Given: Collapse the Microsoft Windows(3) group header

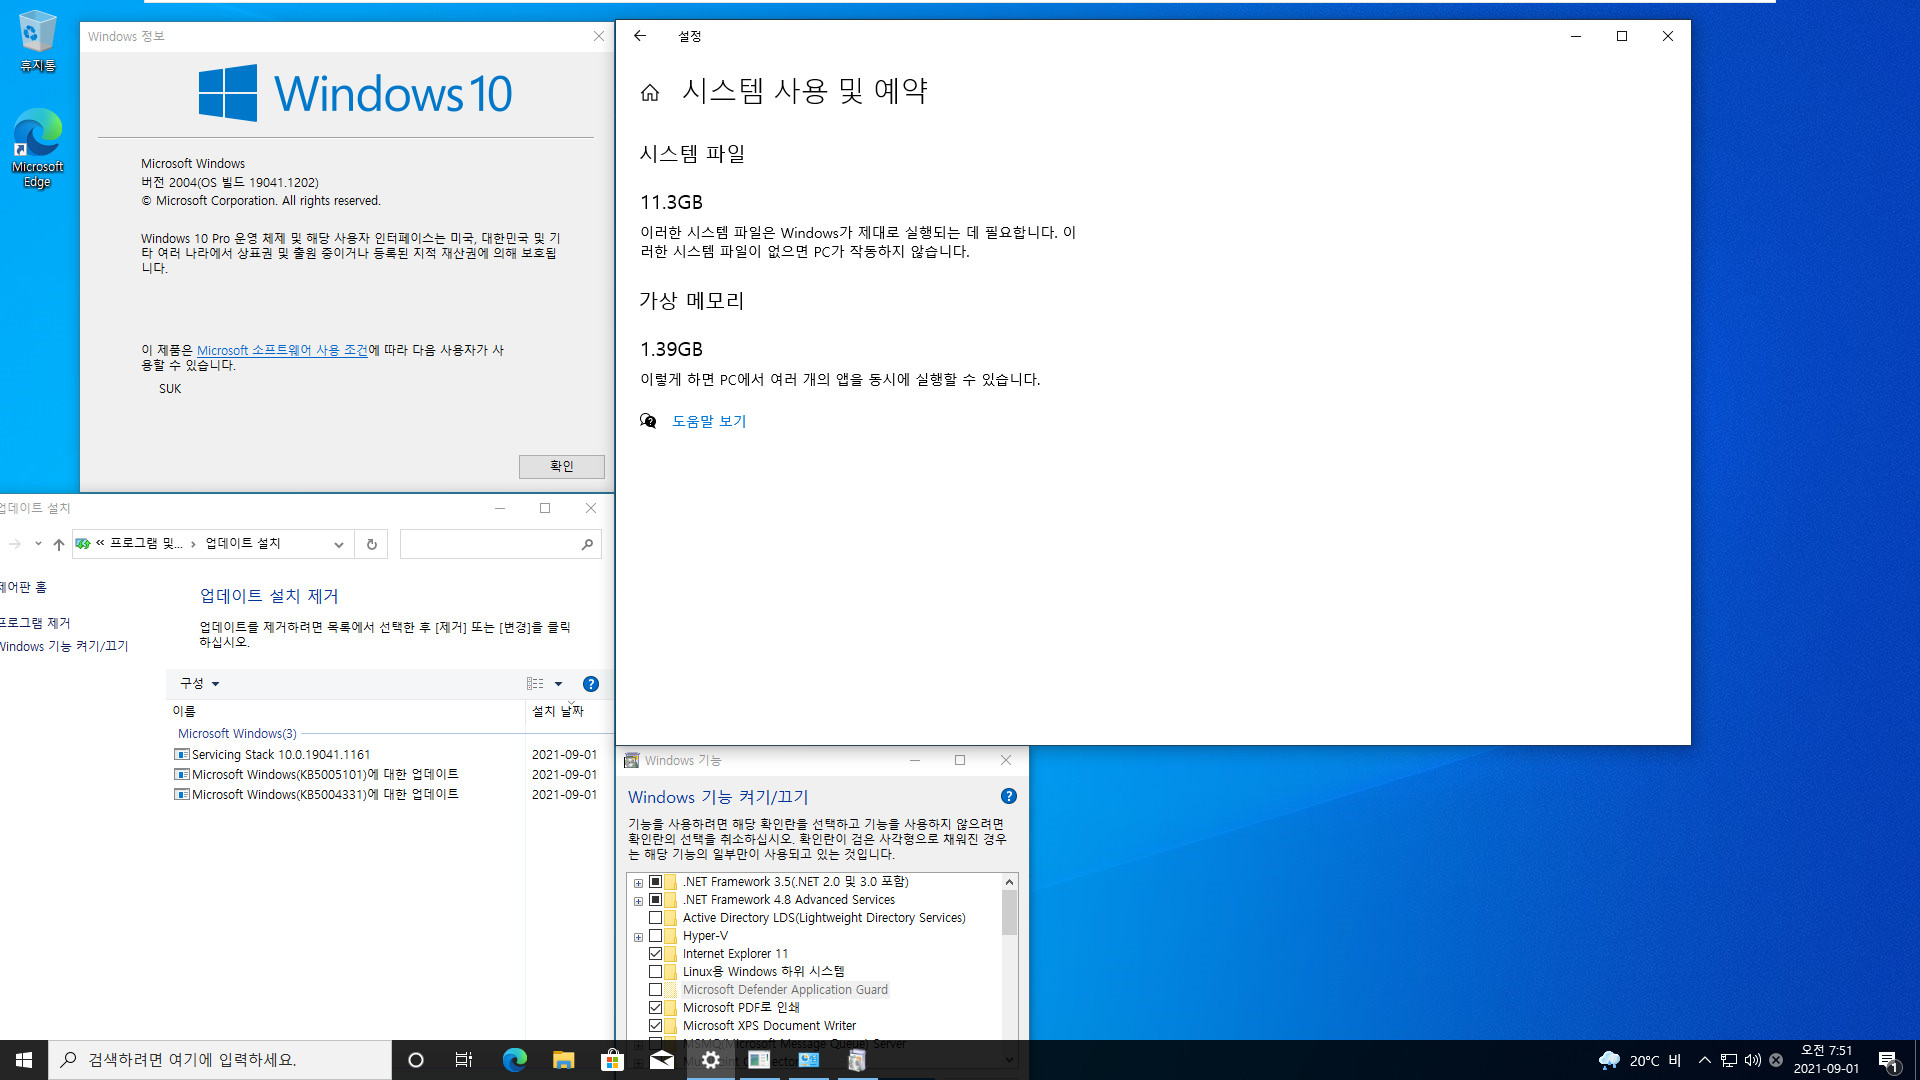Looking at the screenshot, I should tap(237, 733).
